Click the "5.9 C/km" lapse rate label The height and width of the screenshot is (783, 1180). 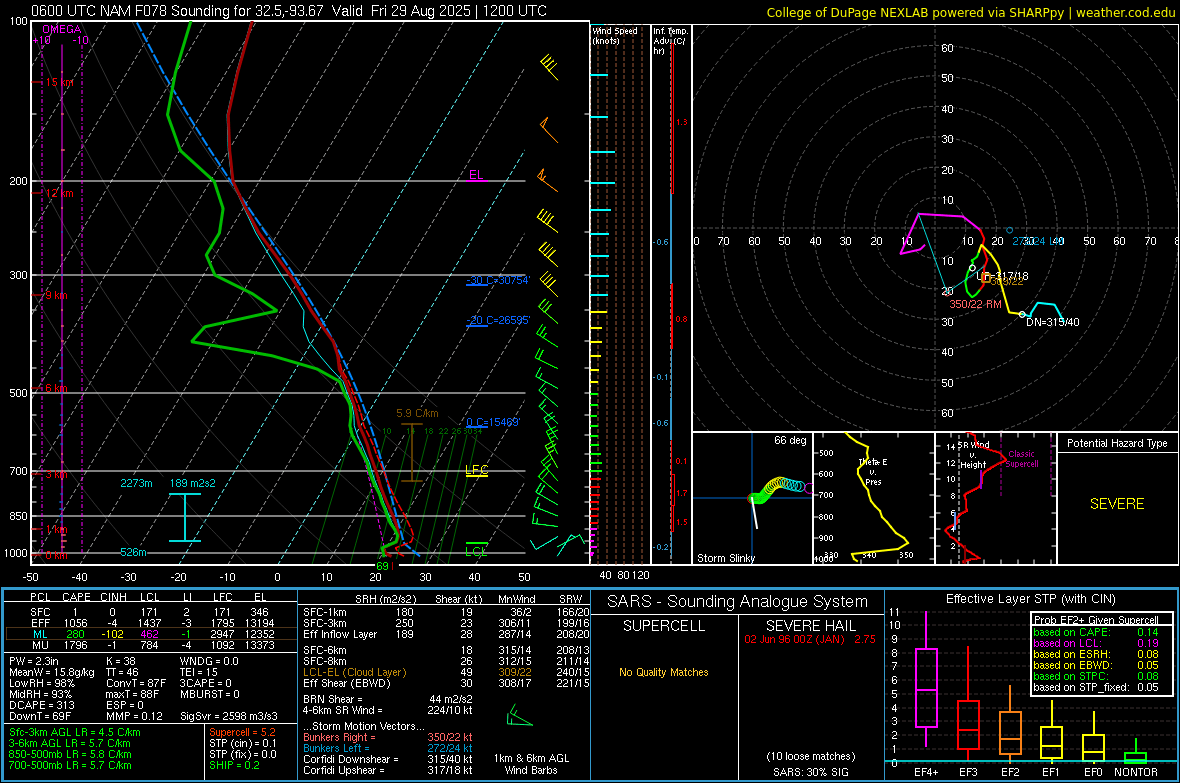tap(417, 413)
